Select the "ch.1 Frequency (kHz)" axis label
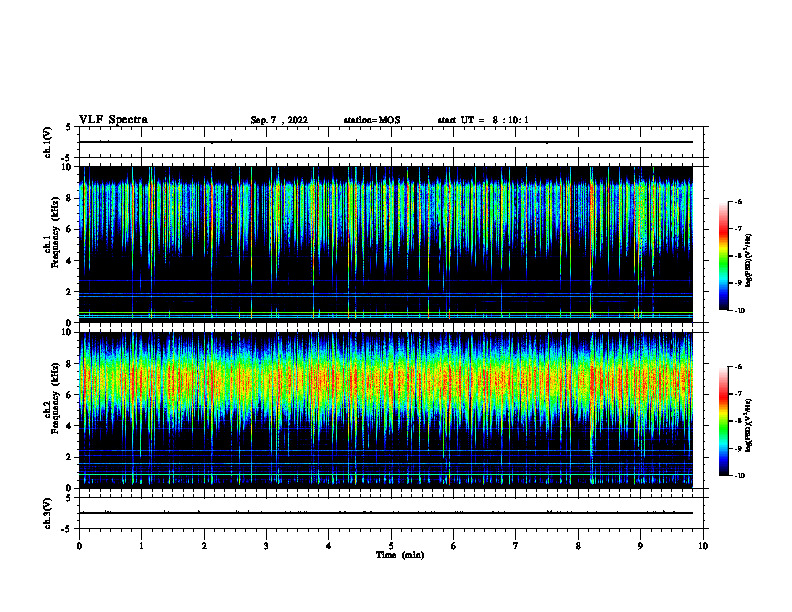 [x=51, y=232]
